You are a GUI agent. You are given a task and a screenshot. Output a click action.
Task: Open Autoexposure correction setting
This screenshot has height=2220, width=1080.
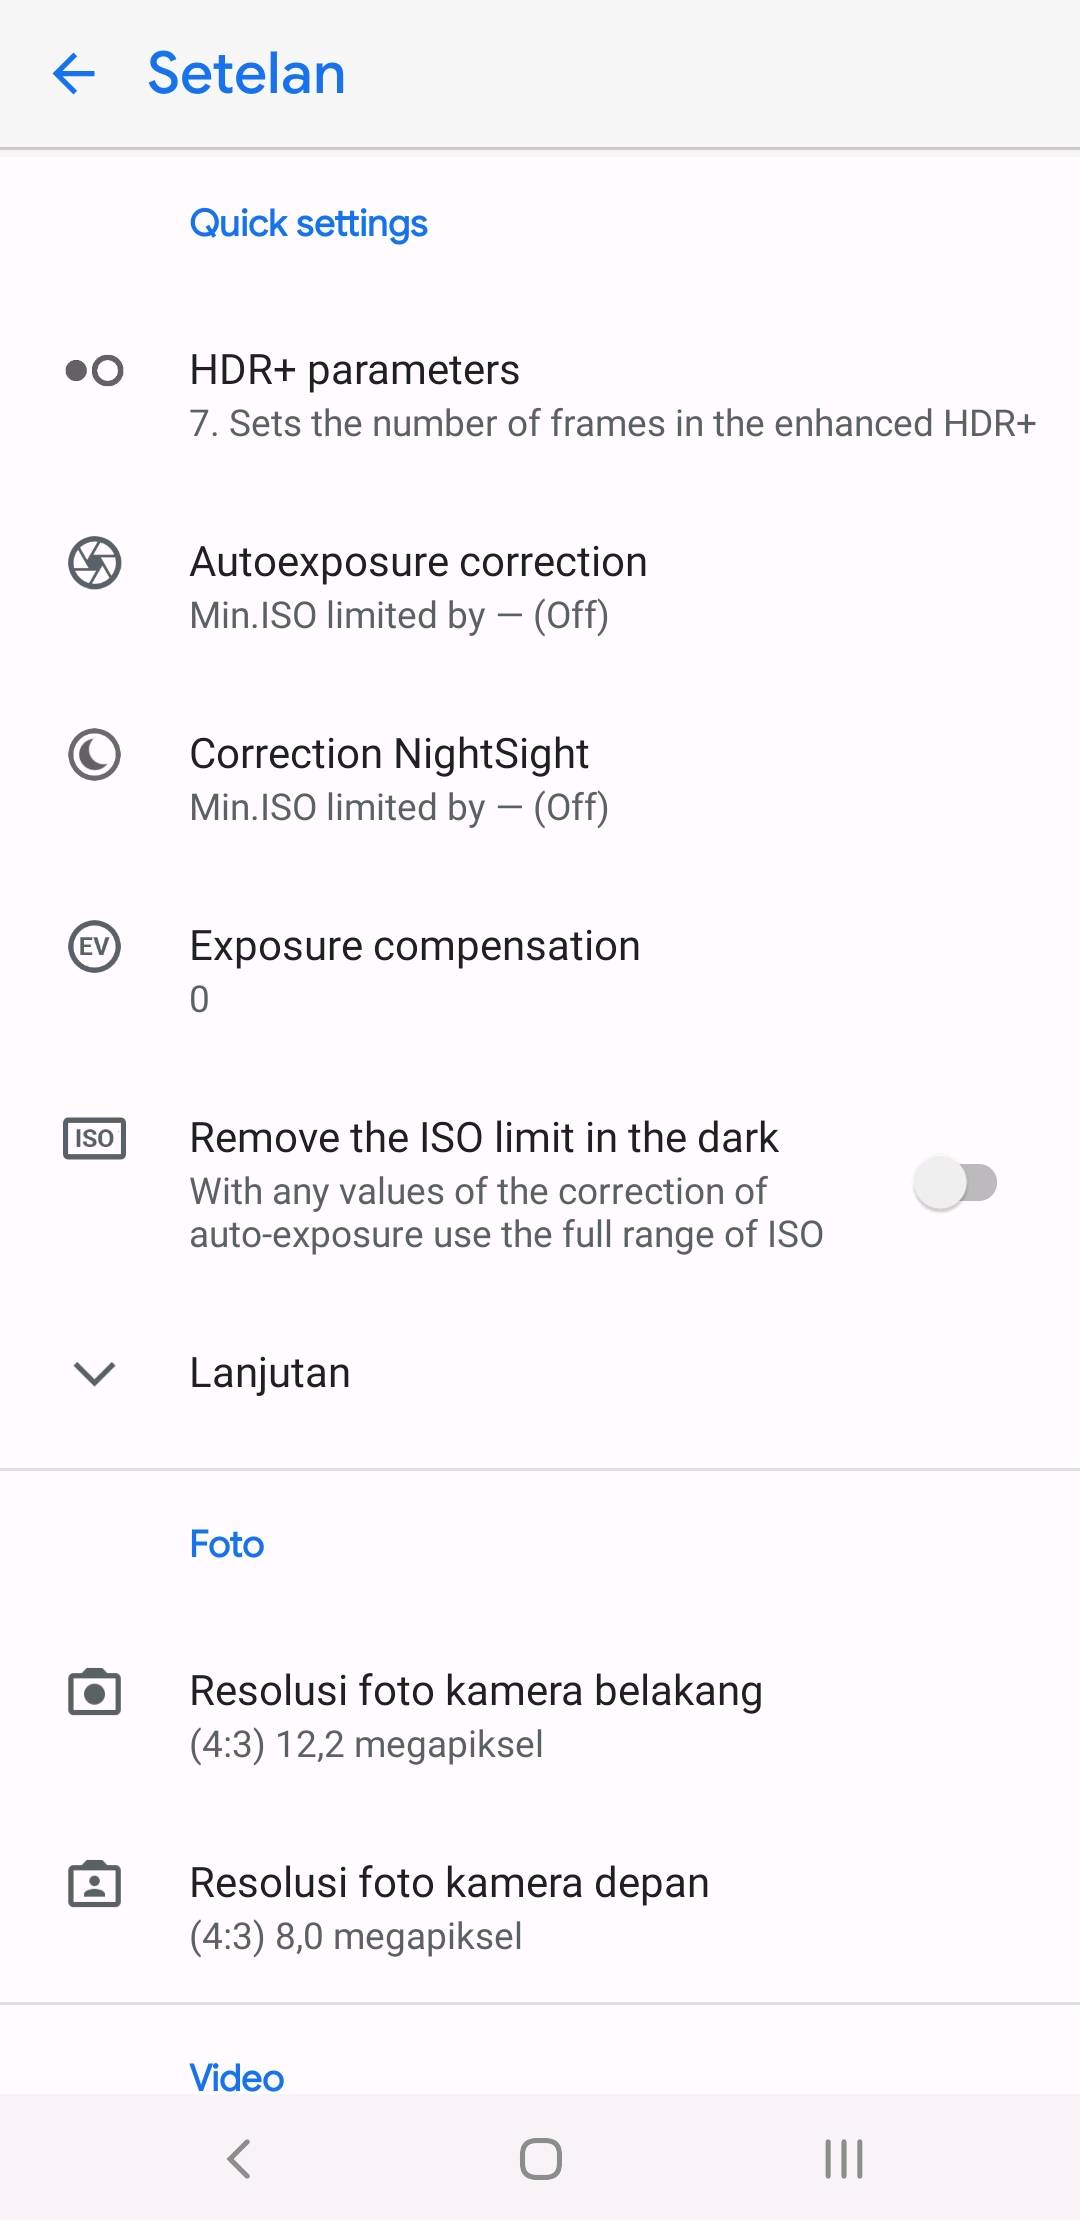[418, 587]
